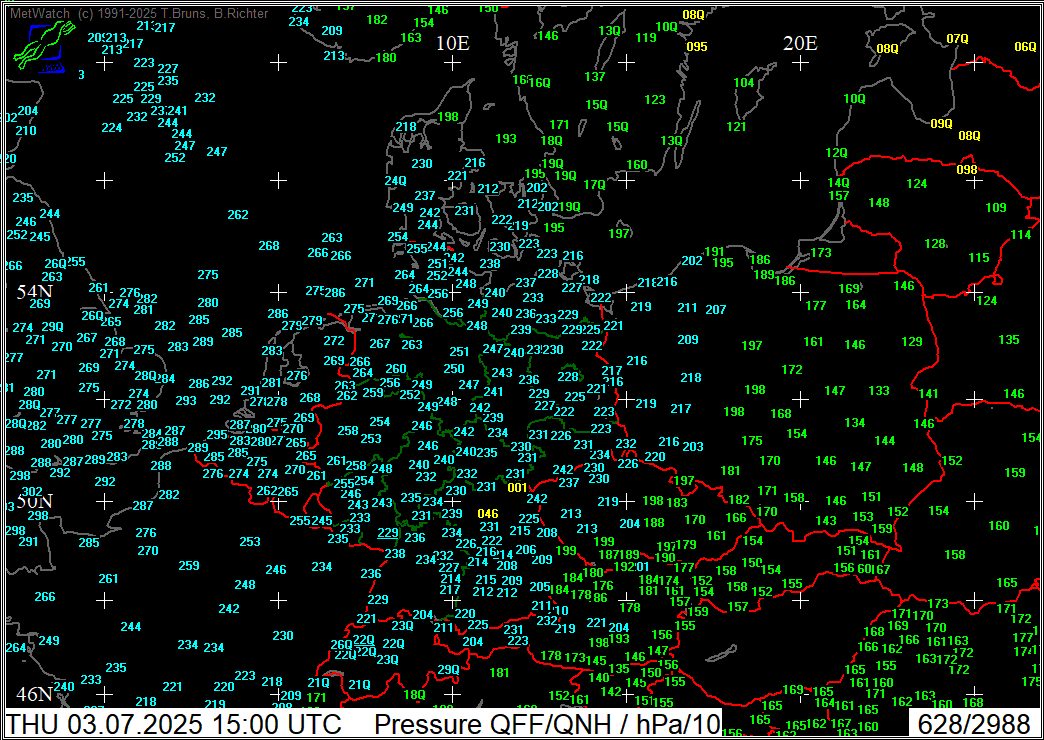Click the MetWatch green and blue logo icon
1044x740 pixels.
click(43, 47)
